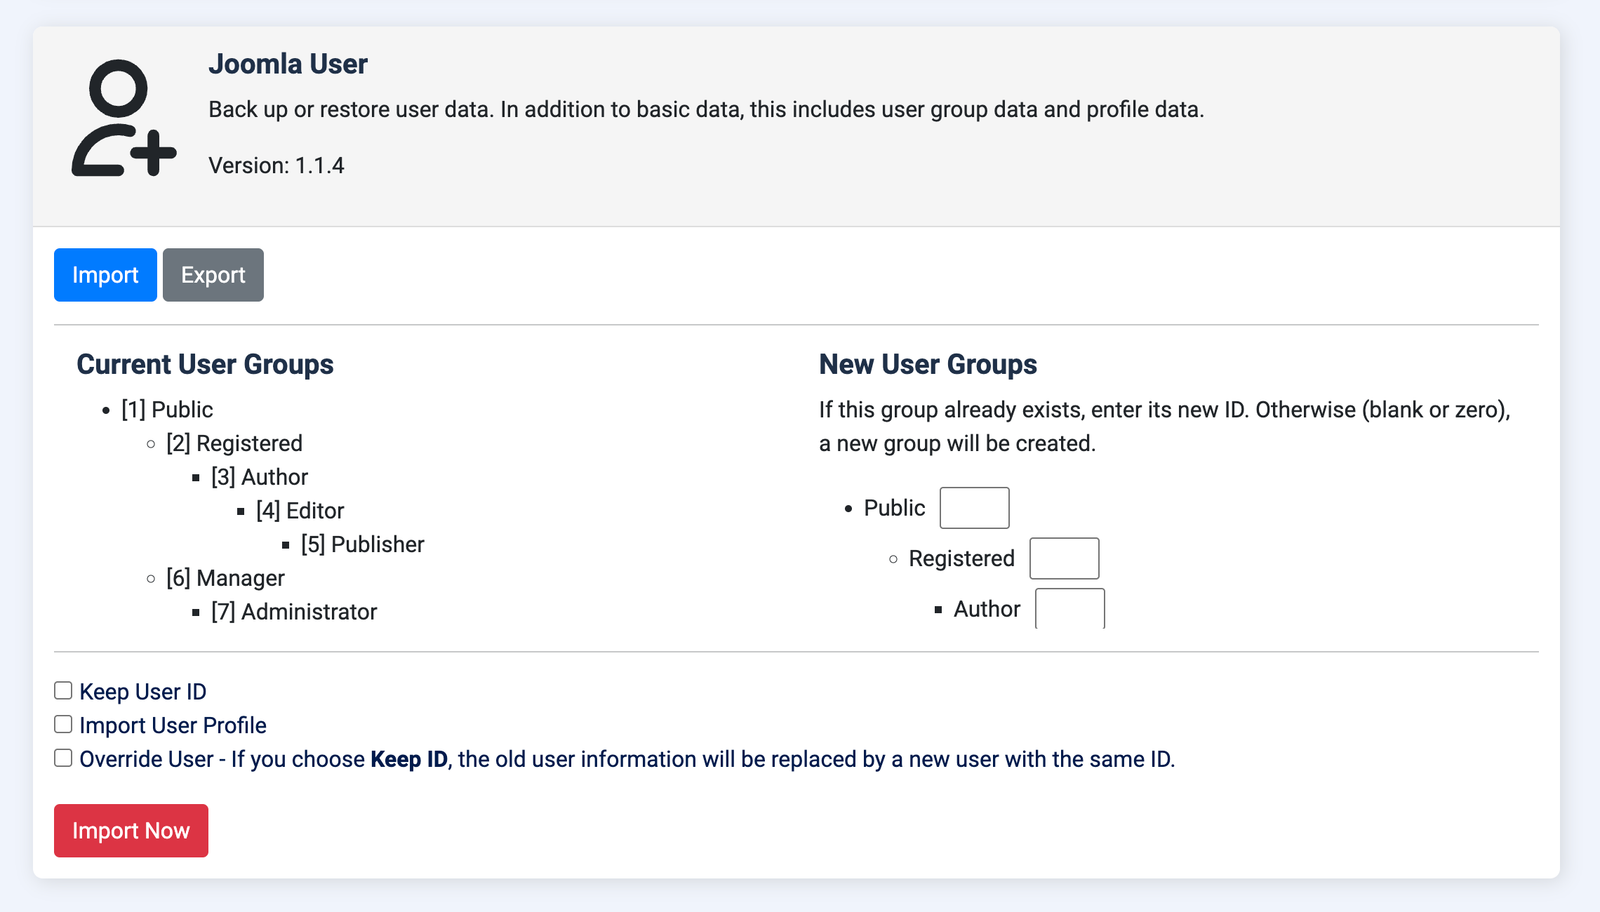
Task: Select the [2] Registered group entry
Action: (234, 443)
